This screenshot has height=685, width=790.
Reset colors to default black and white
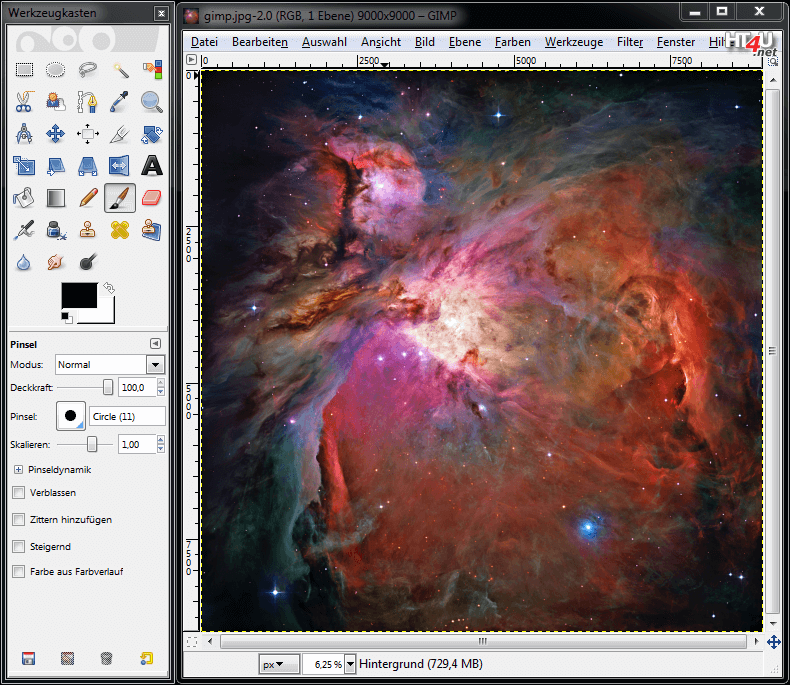coord(67,317)
